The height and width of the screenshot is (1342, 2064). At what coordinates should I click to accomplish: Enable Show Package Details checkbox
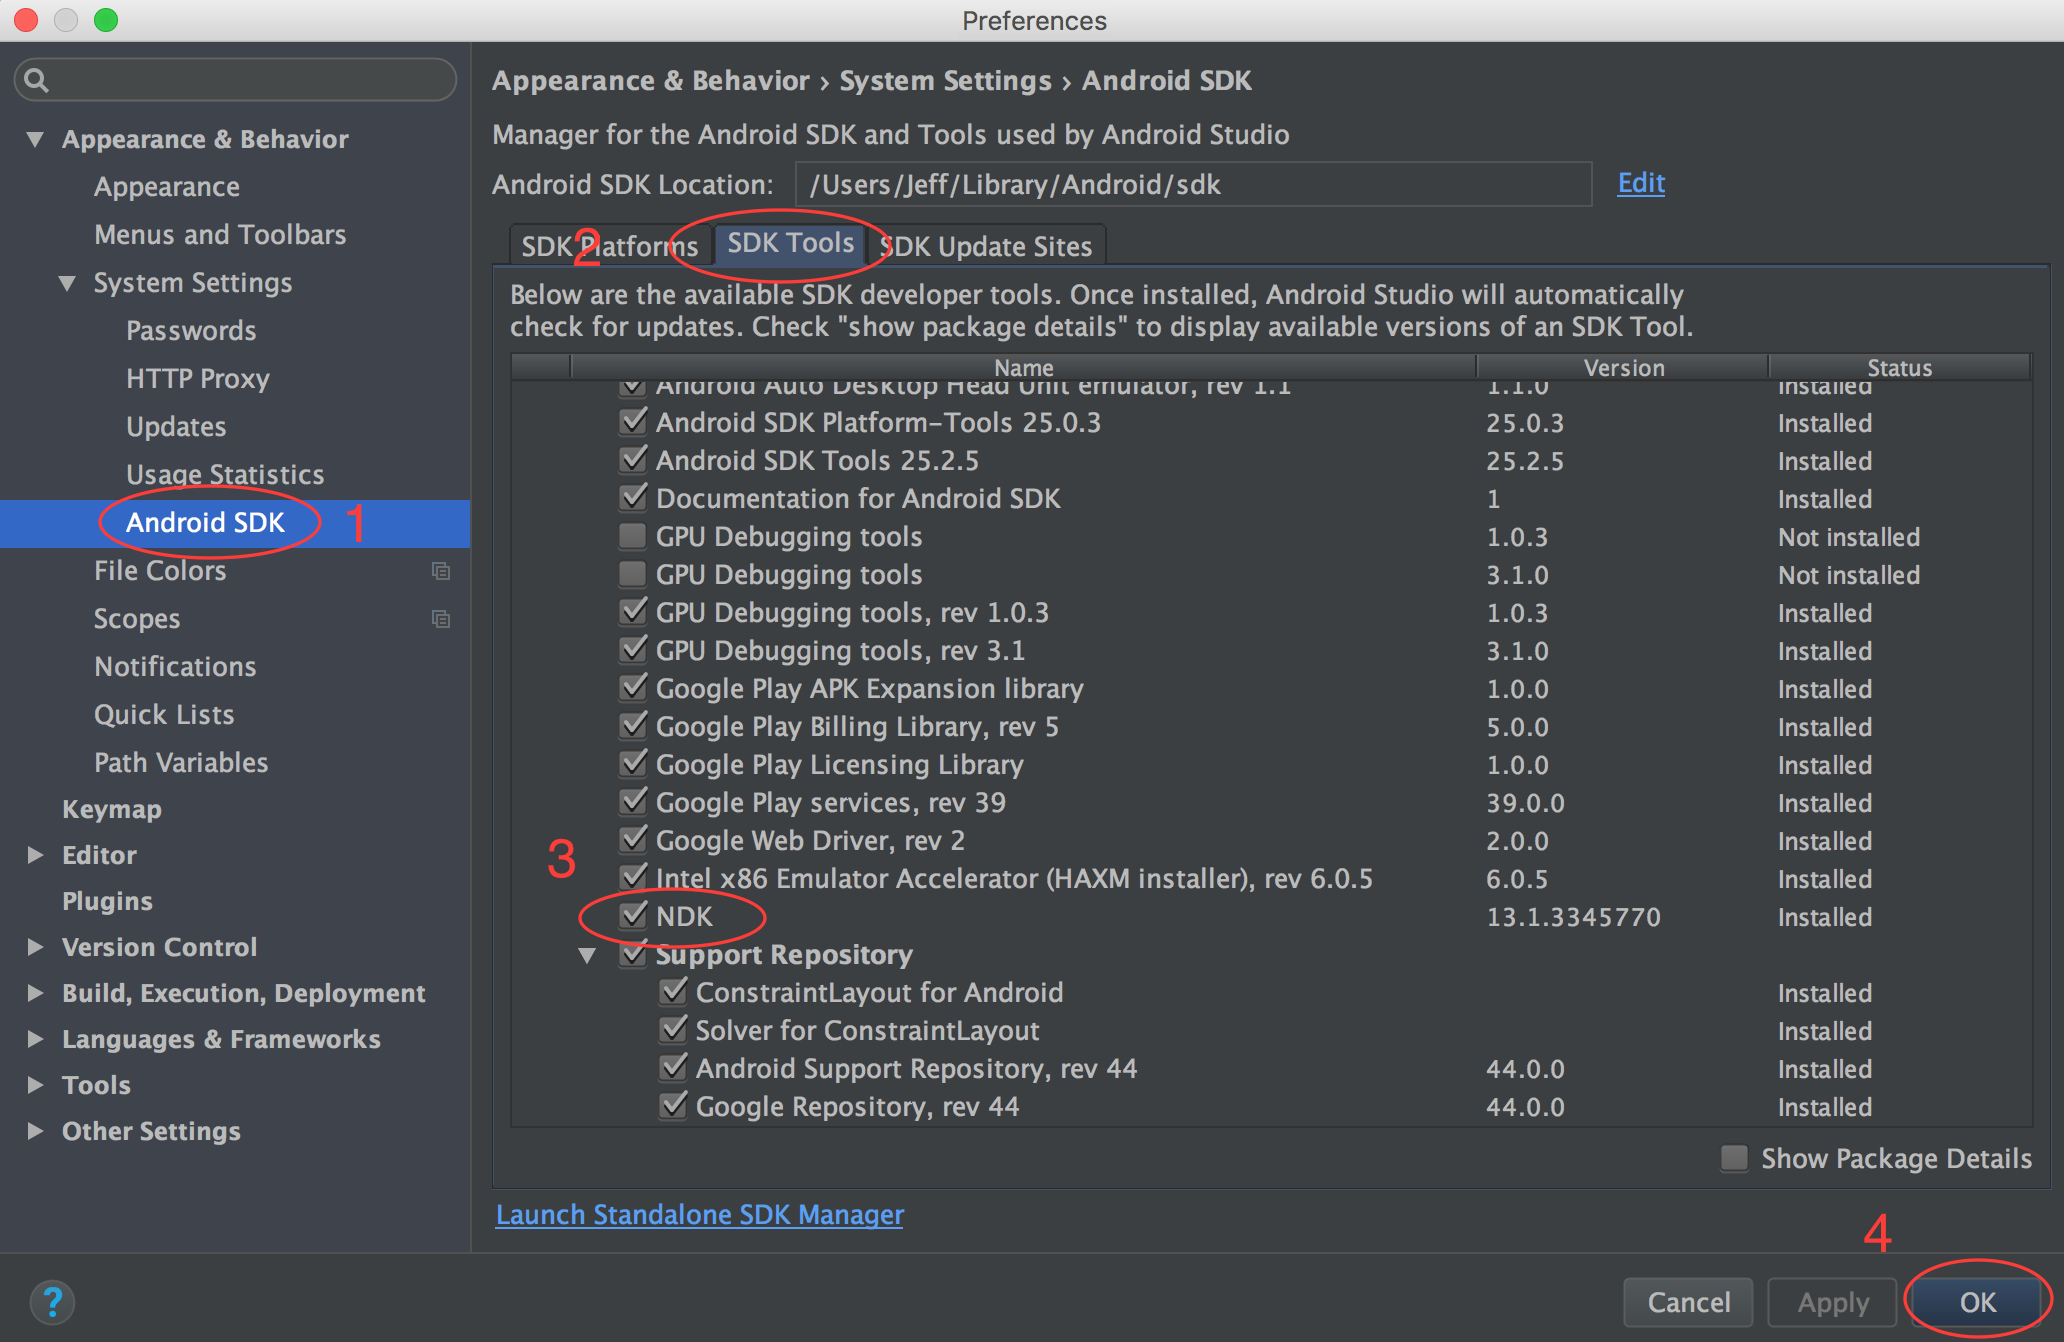click(x=1734, y=1158)
